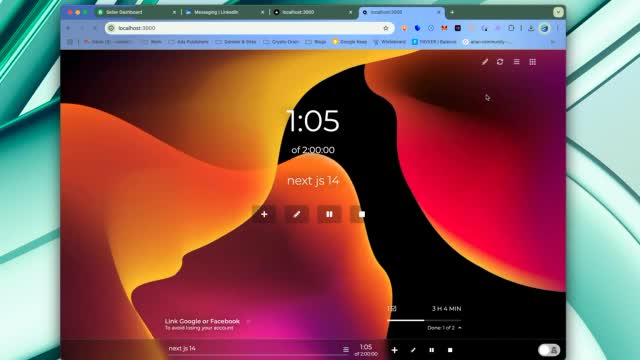Click the profile avatar in browser toolbar

(544, 28)
